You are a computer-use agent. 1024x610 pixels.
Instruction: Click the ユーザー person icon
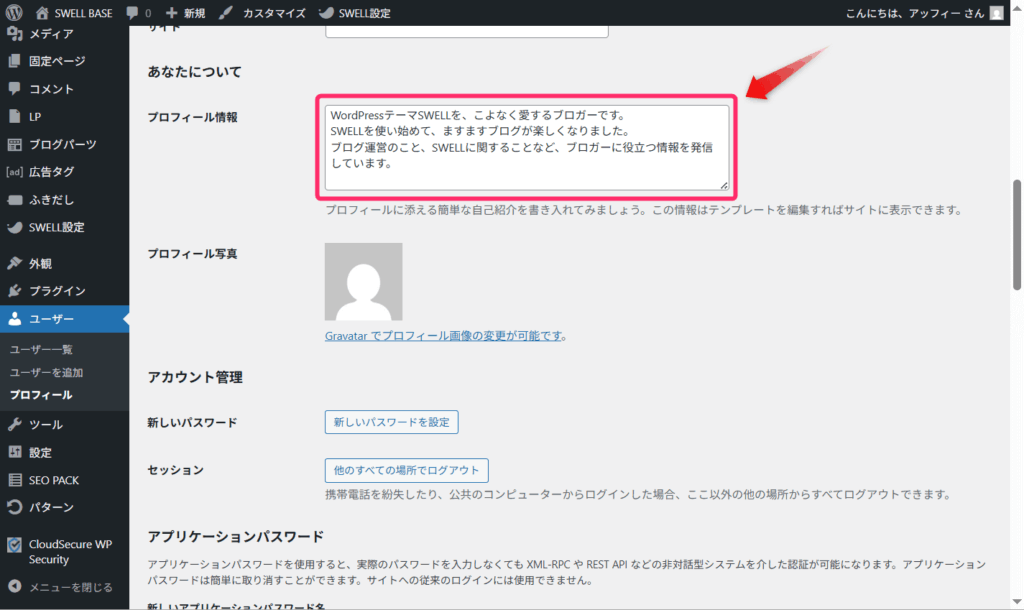point(14,319)
